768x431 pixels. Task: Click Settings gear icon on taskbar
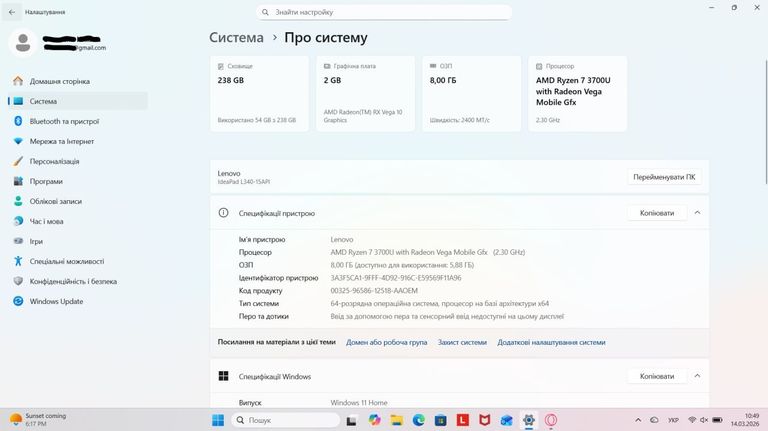click(528, 420)
